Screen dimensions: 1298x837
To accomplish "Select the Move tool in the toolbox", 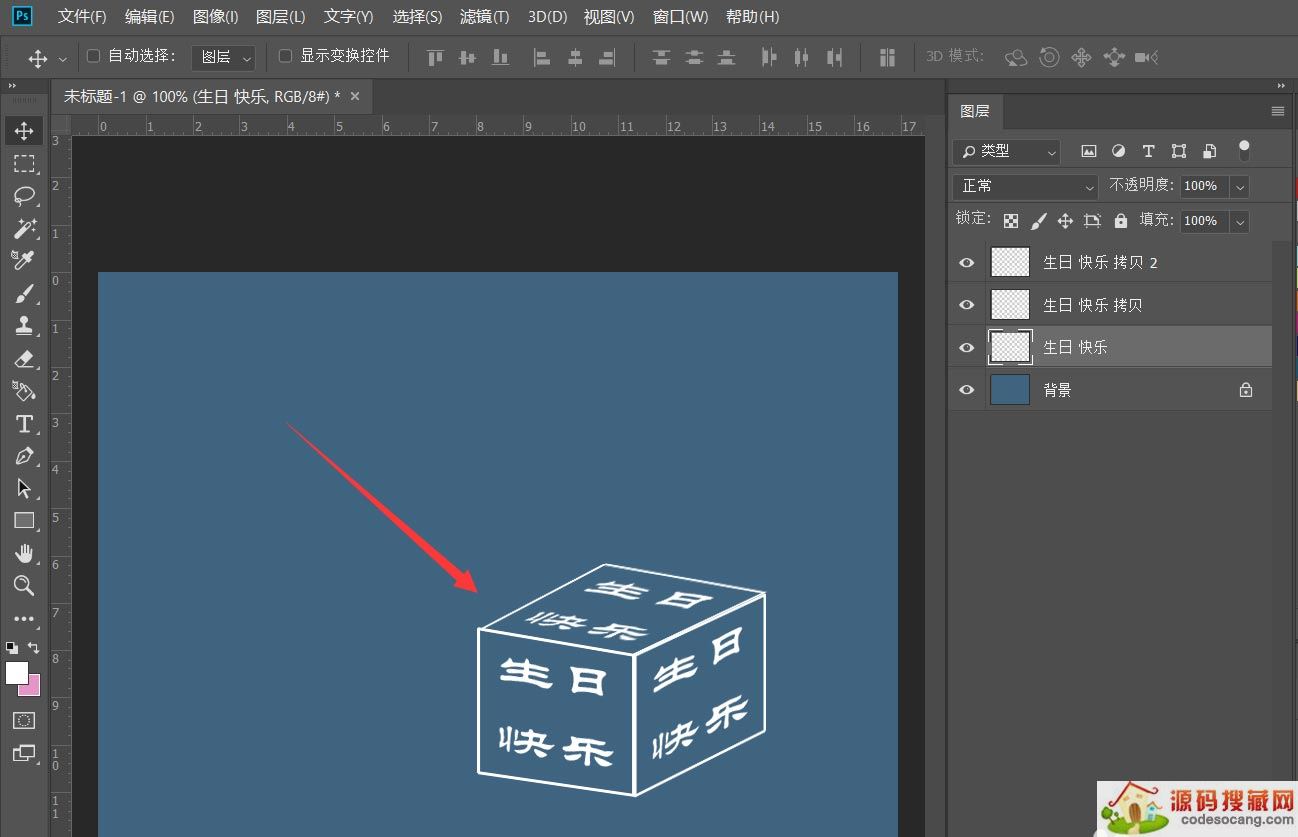I will point(24,131).
